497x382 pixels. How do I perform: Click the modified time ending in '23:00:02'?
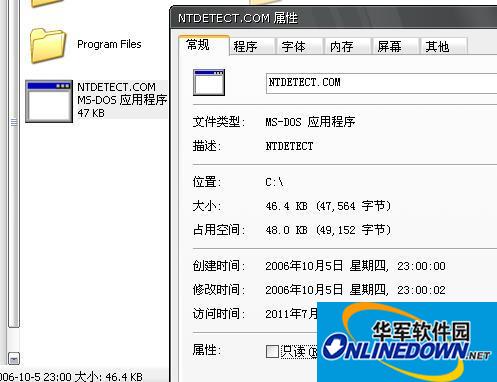(x=355, y=290)
